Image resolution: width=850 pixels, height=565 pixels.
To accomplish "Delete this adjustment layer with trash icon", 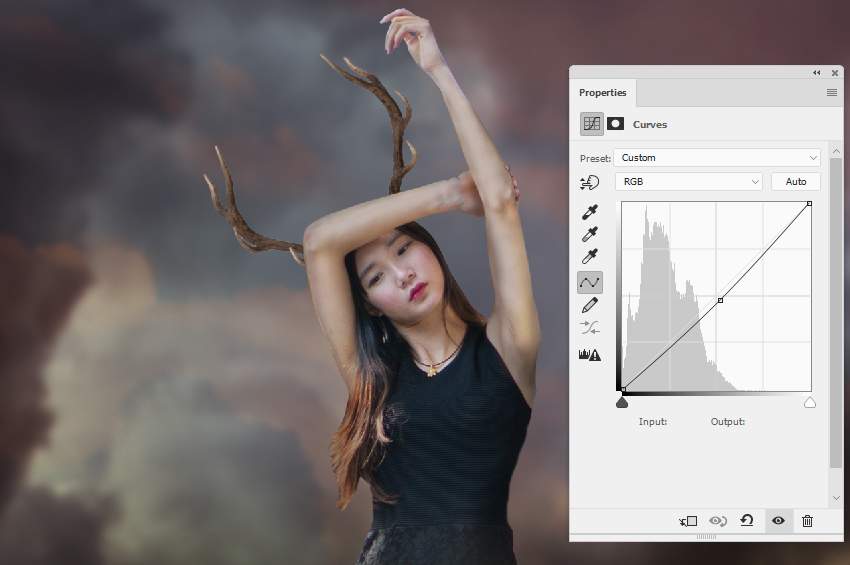I will [807, 521].
